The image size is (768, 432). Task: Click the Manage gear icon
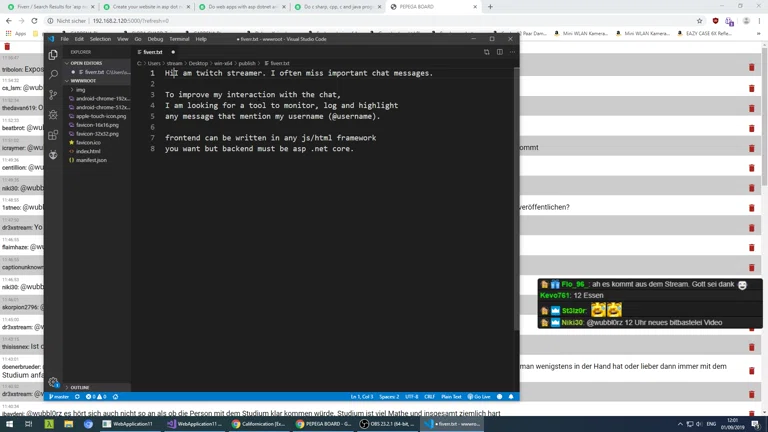pyautogui.click(x=53, y=382)
